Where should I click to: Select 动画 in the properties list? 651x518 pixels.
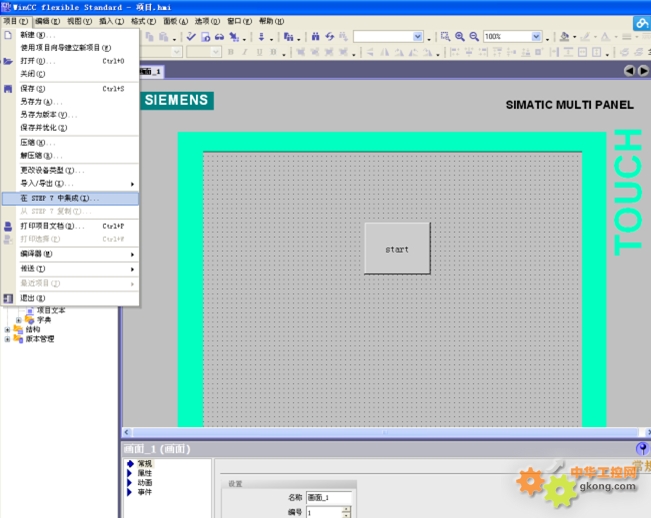[145, 483]
